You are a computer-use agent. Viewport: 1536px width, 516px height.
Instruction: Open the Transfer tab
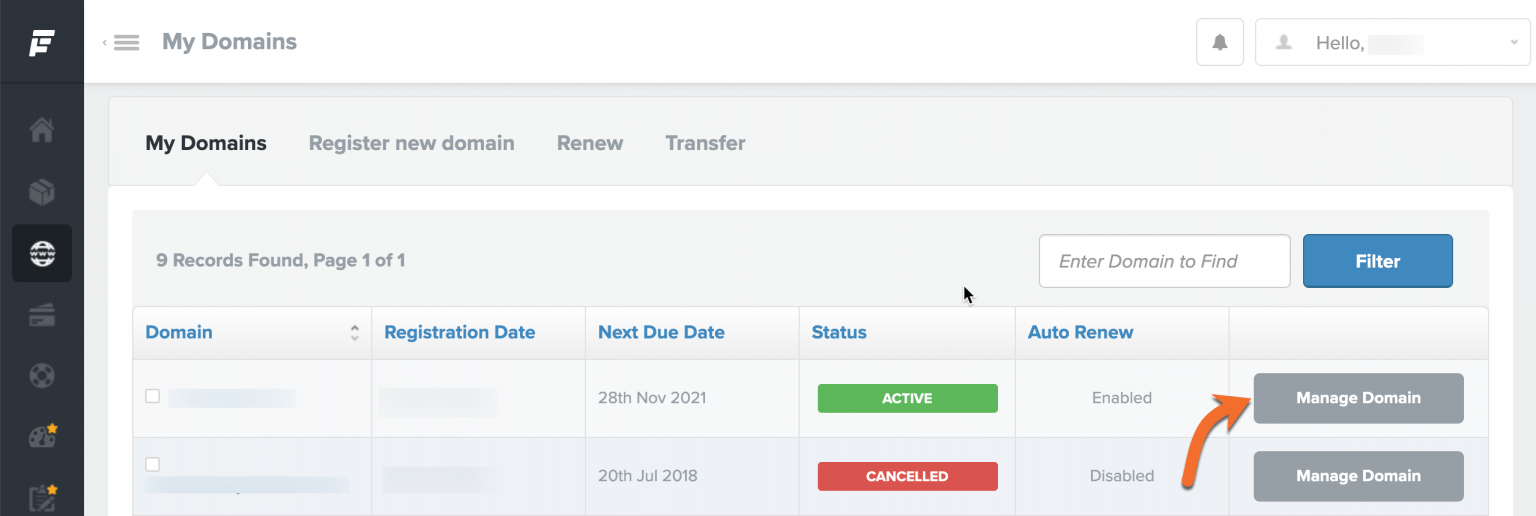coord(705,143)
